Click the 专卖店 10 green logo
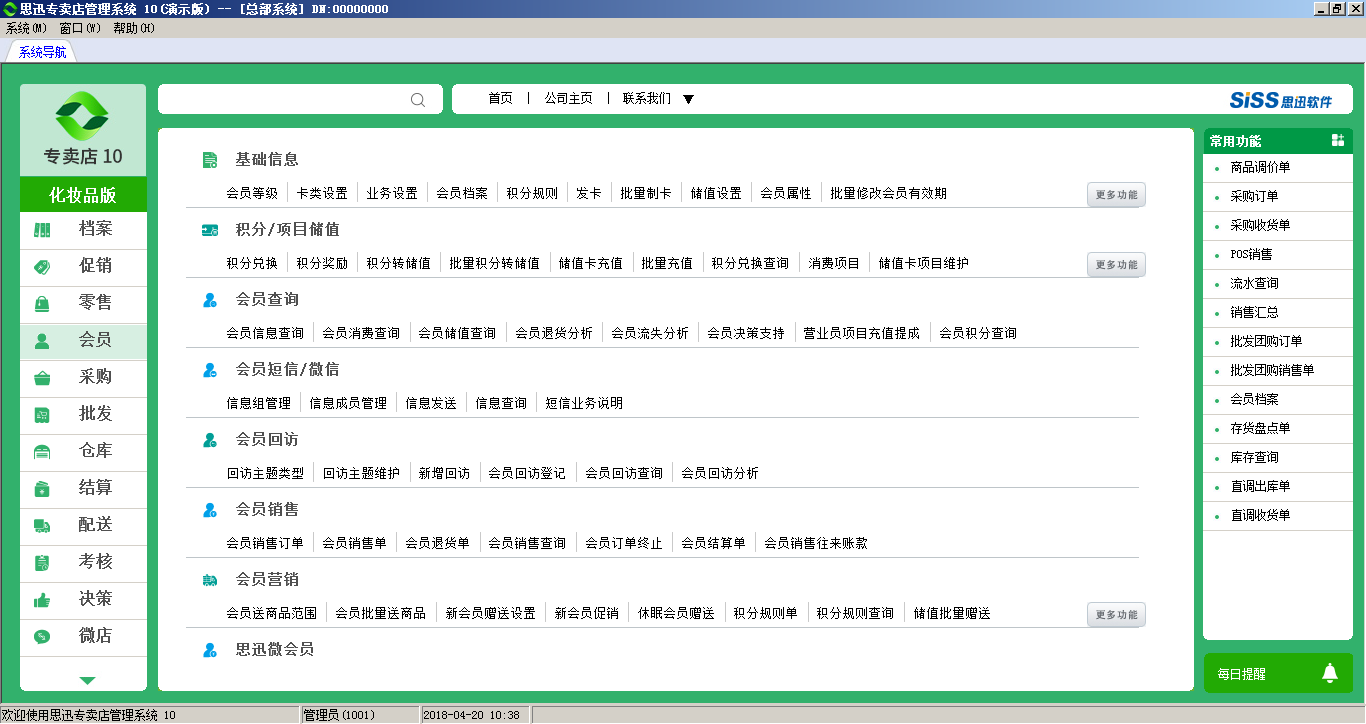Image resolution: width=1366 pixels, height=724 pixels. (x=82, y=116)
